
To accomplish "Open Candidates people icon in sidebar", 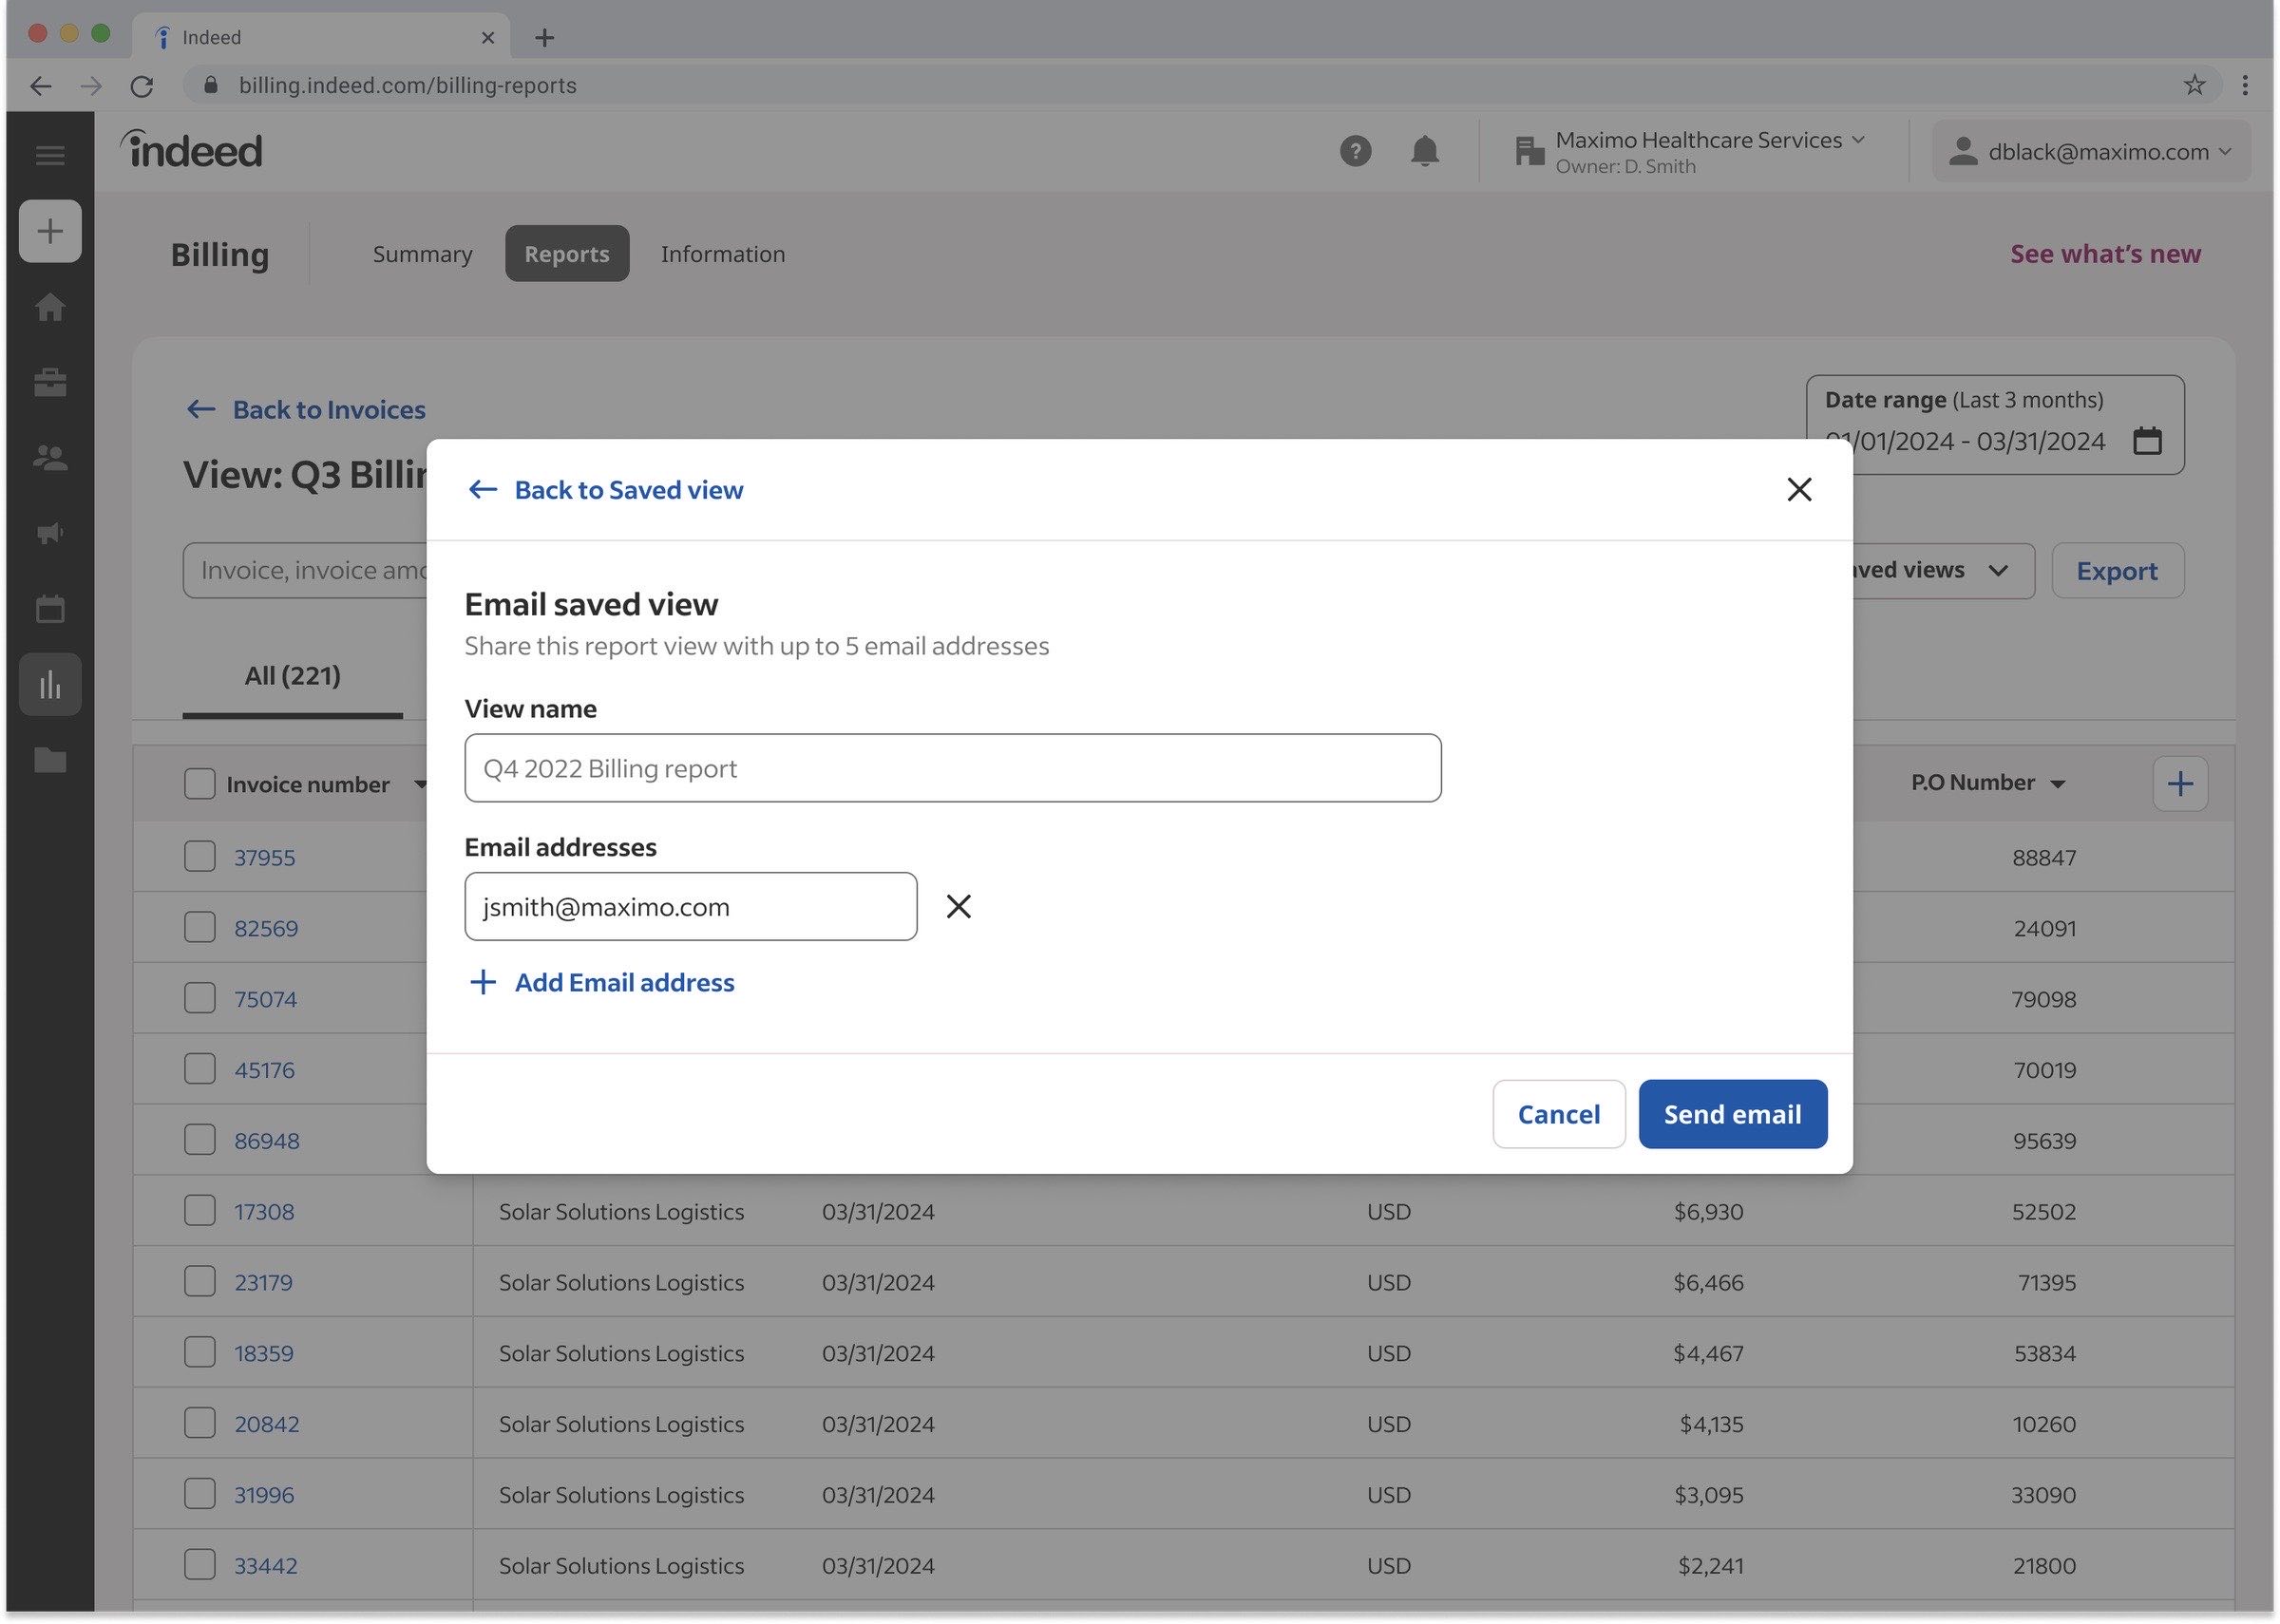I will [50, 458].
